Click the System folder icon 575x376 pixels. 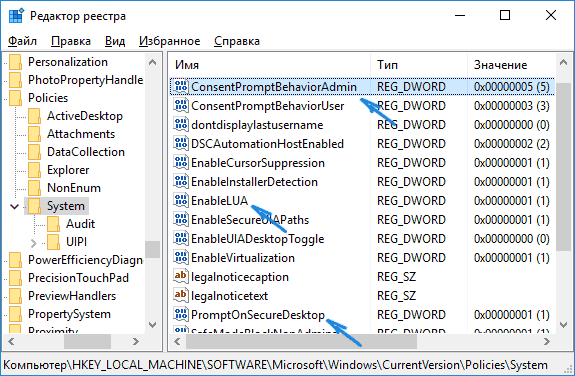point(34,206)
